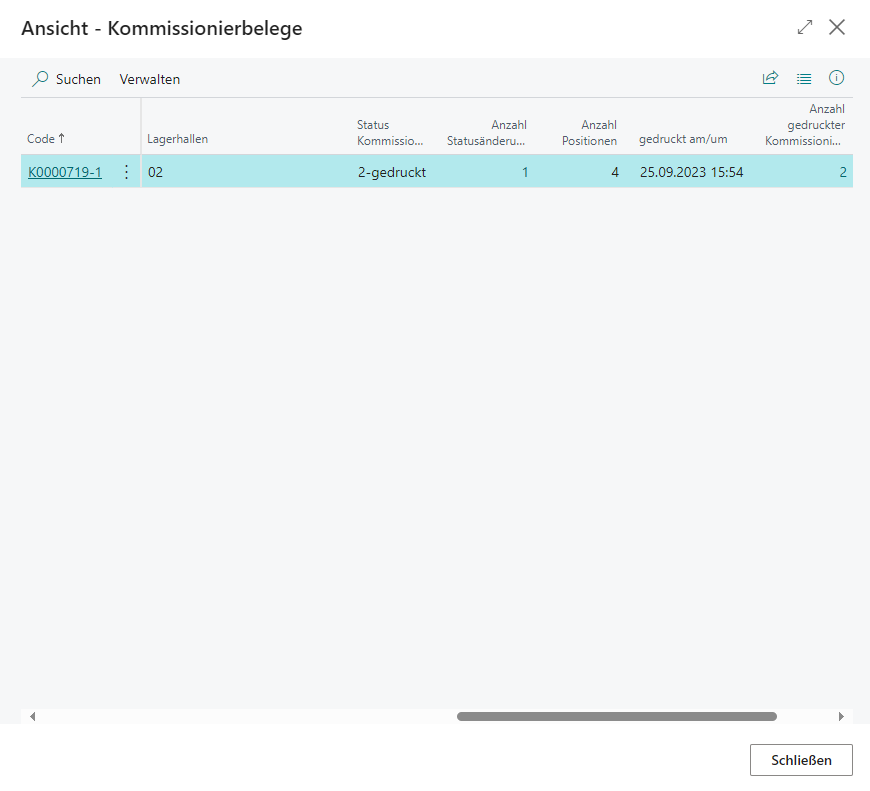The width and height of the screenshot is (870, 791).
Task: Close the Kommissionierbelege dialog with X
Action: tap(837, 27)
